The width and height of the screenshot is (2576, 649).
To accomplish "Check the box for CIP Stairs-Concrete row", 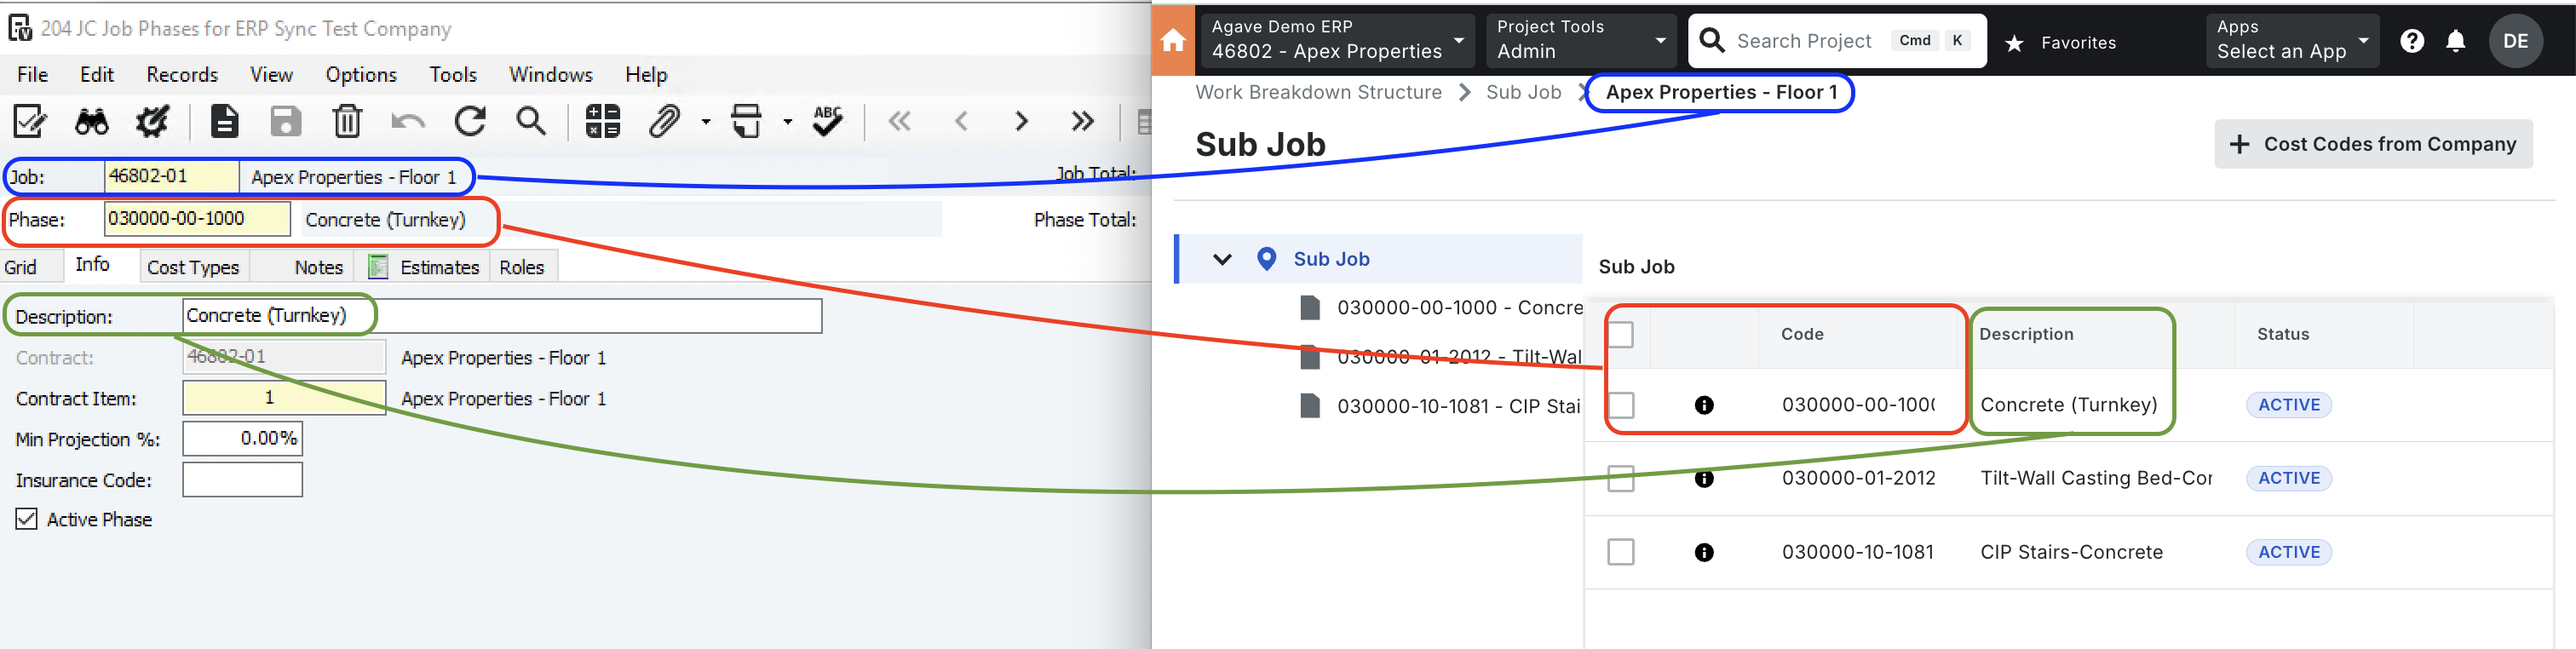I will (x=1620, y=552).
